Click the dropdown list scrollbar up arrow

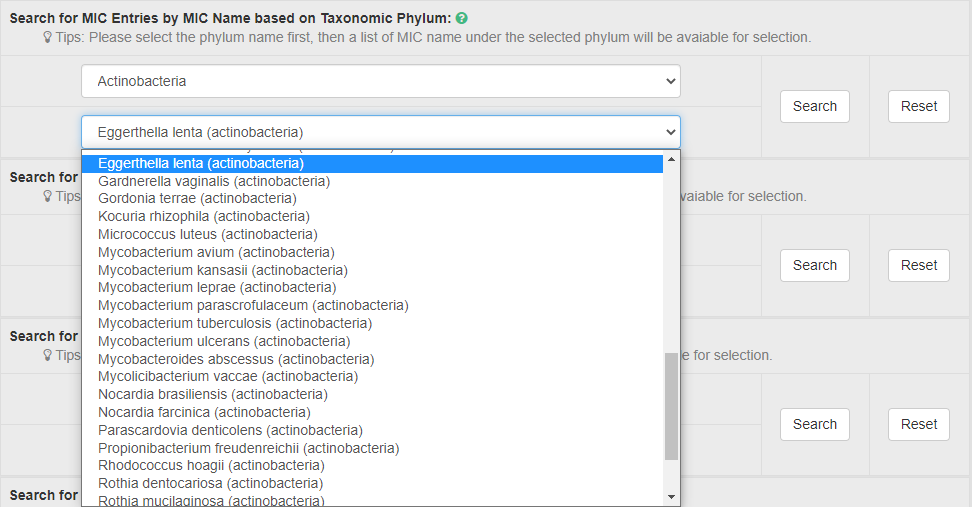click(671, 159)
